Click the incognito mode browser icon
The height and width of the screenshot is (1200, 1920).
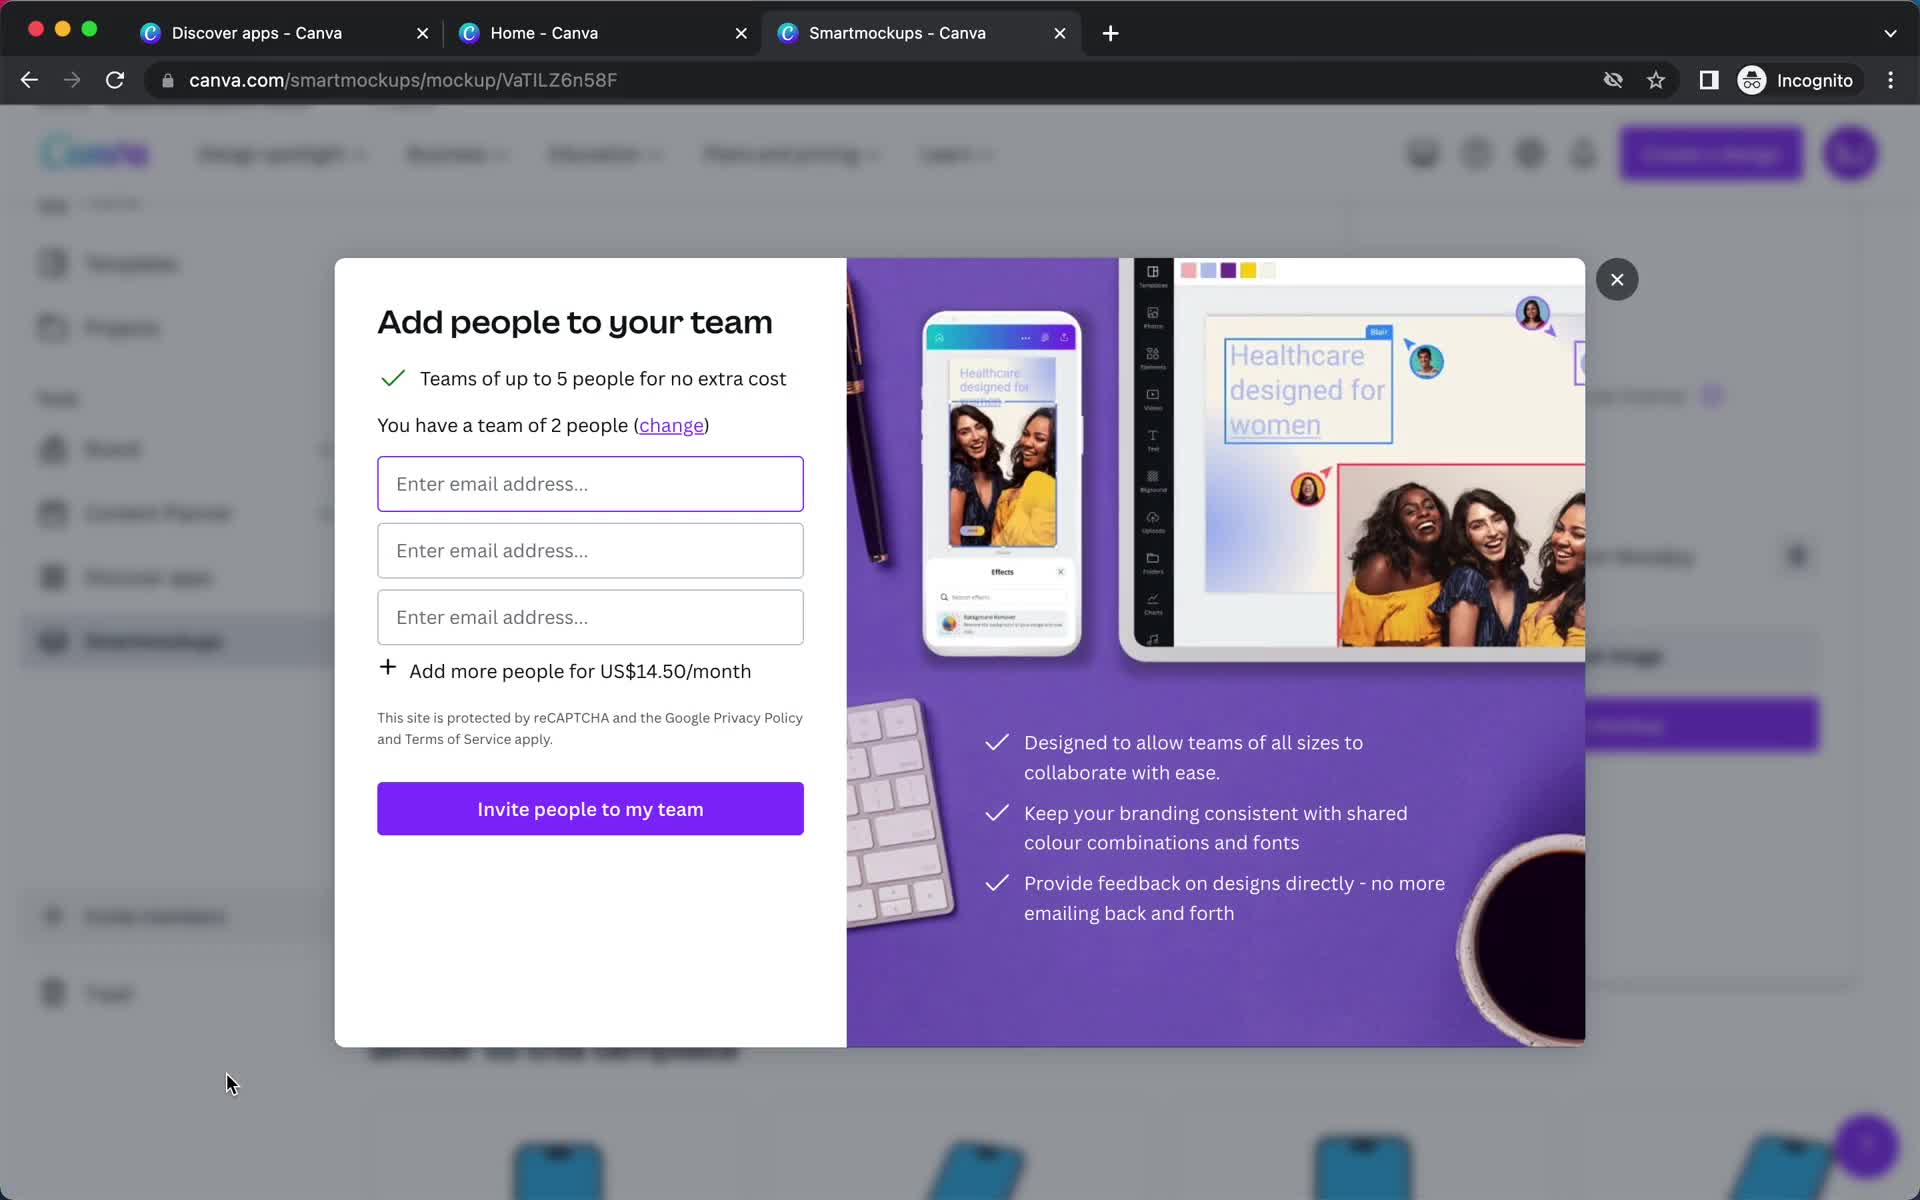point(1751,80)
